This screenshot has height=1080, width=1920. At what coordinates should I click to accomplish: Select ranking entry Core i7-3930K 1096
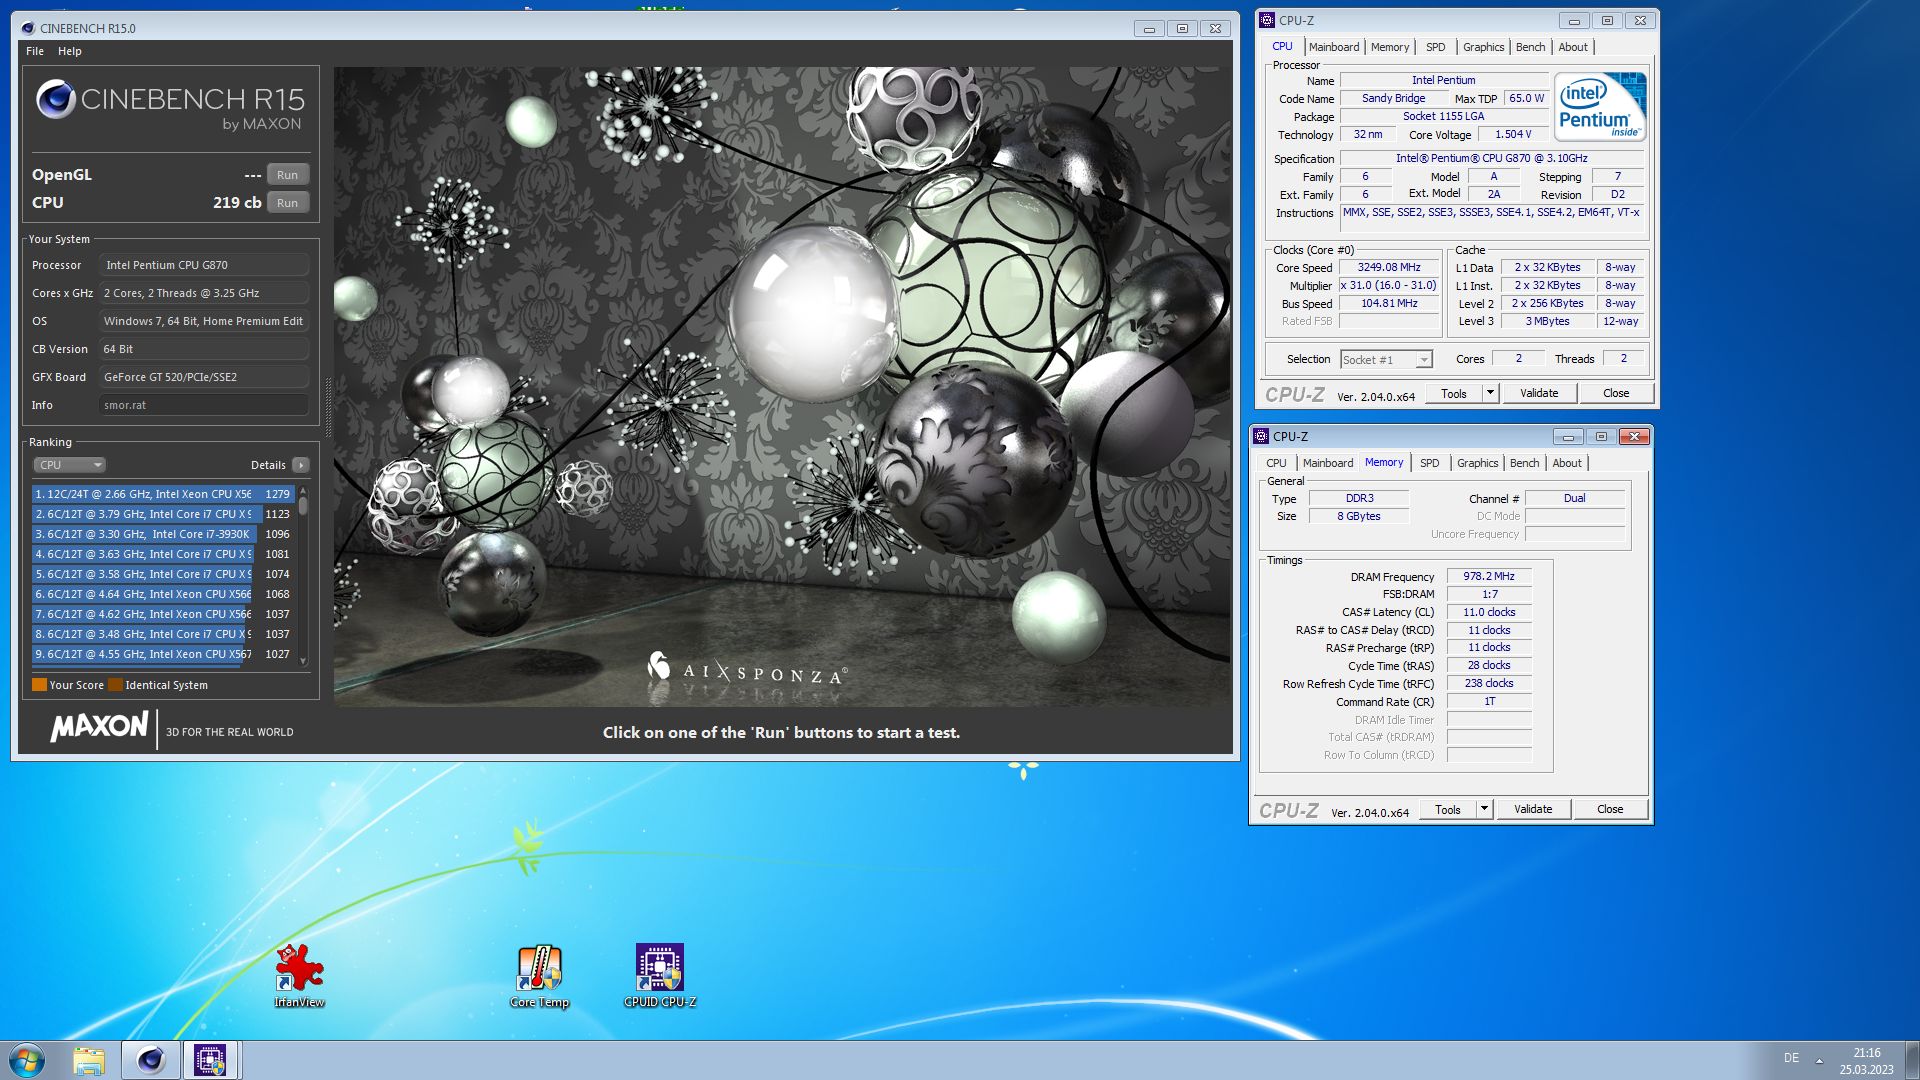[162, 534]
